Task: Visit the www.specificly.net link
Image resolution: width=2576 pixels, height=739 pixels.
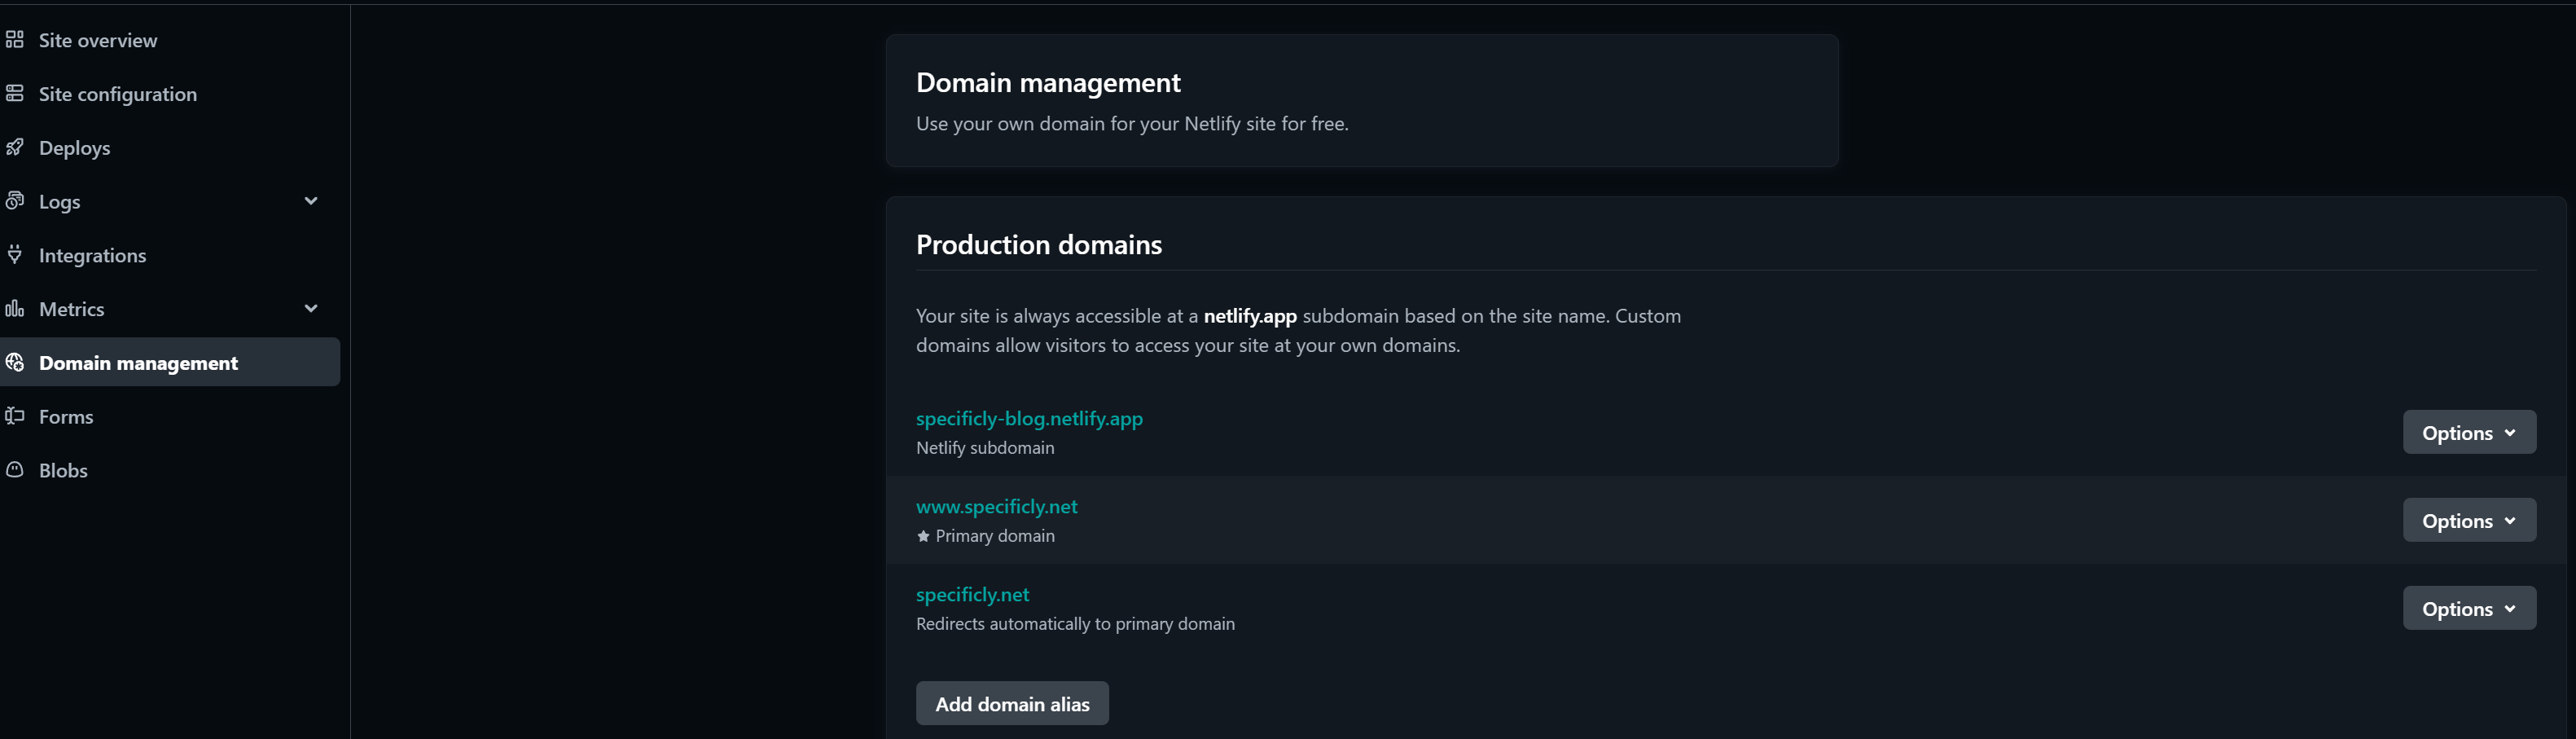Action: tap(997, 506)
